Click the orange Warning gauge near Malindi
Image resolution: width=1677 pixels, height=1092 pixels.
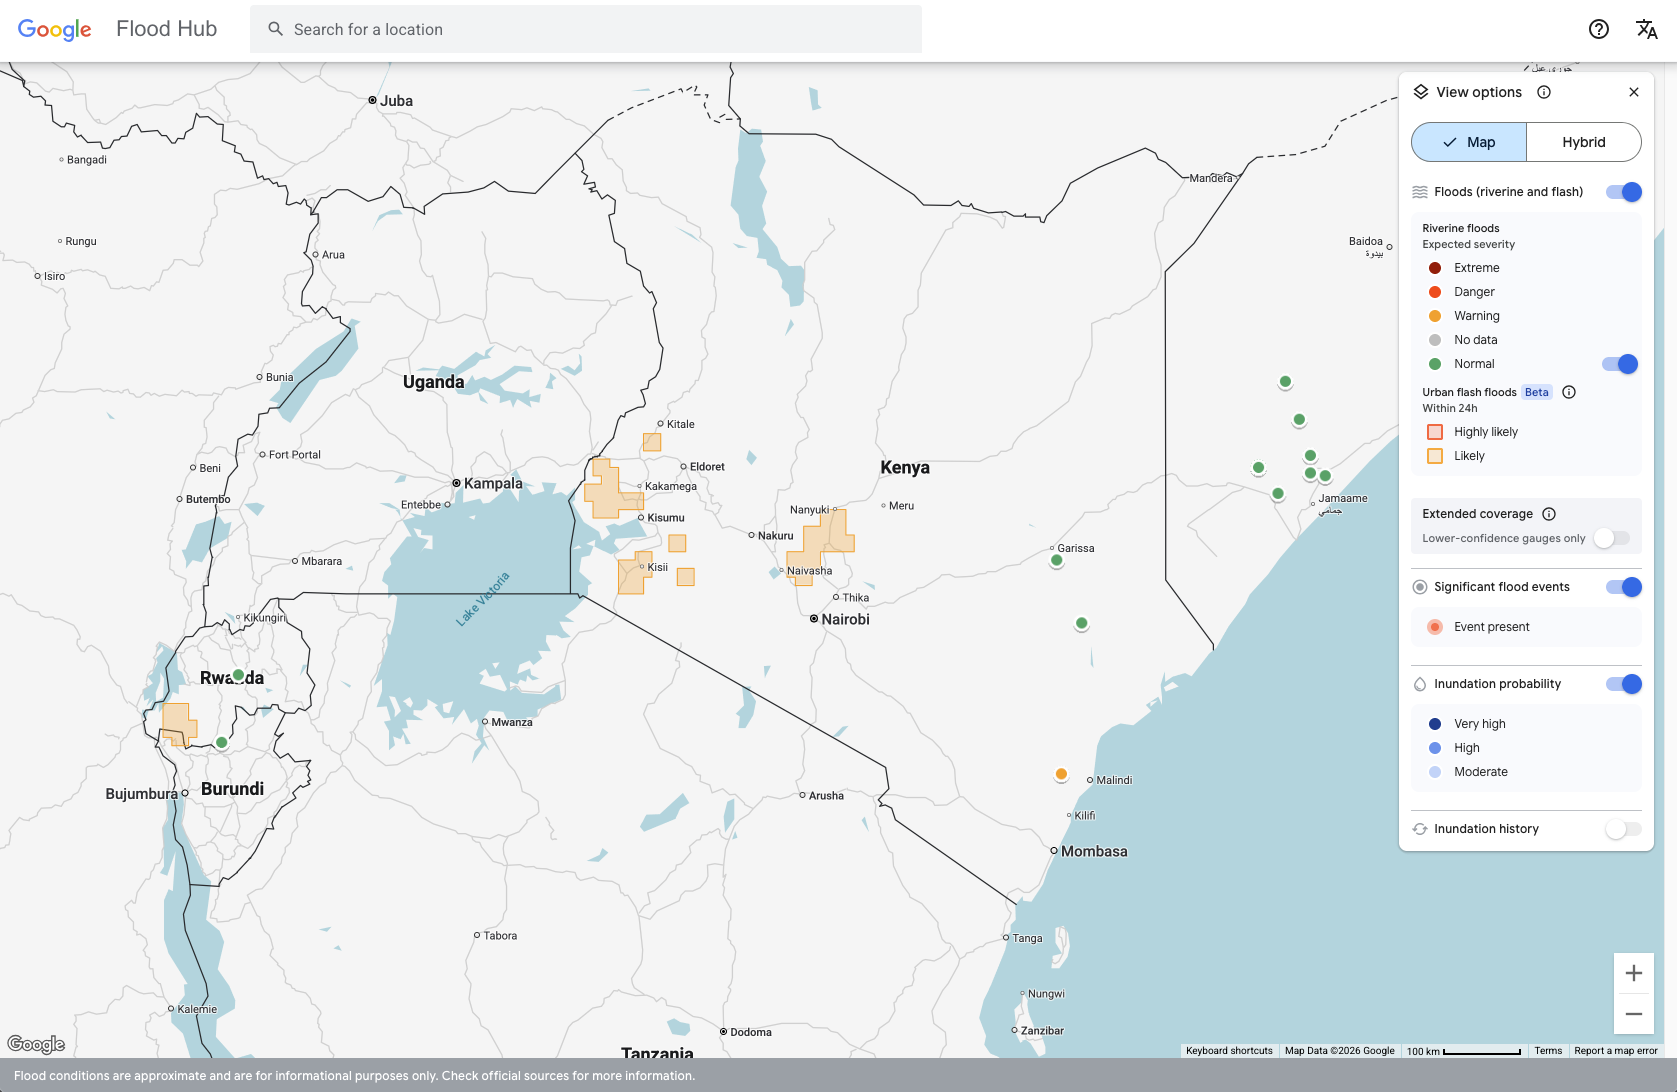point(1061,774)
